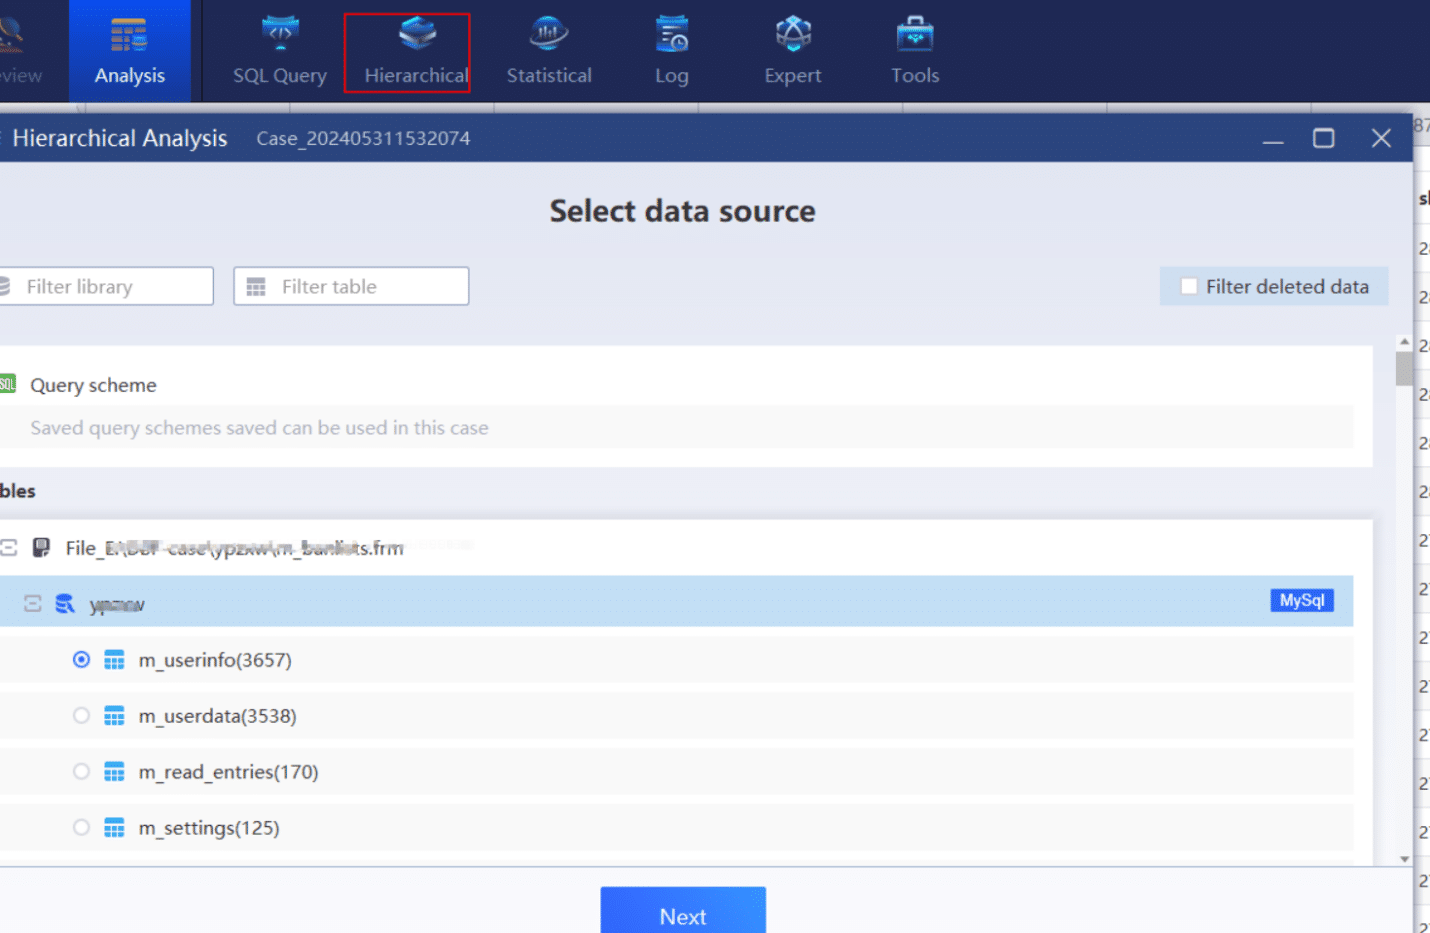Click the m_userinfo table icon

point(115,660)
